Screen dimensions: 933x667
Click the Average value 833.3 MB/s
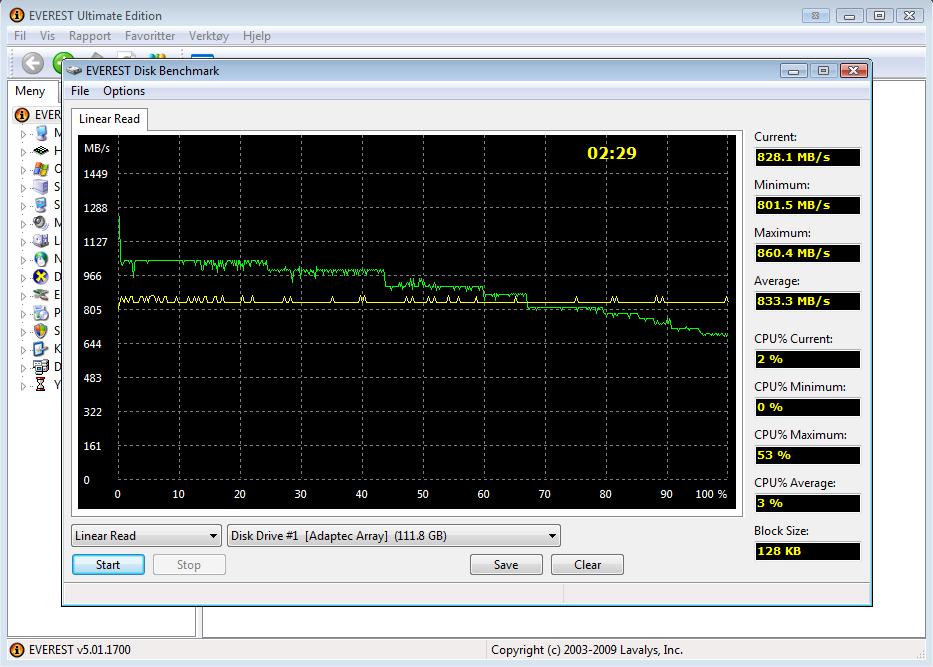coord(807,301)
